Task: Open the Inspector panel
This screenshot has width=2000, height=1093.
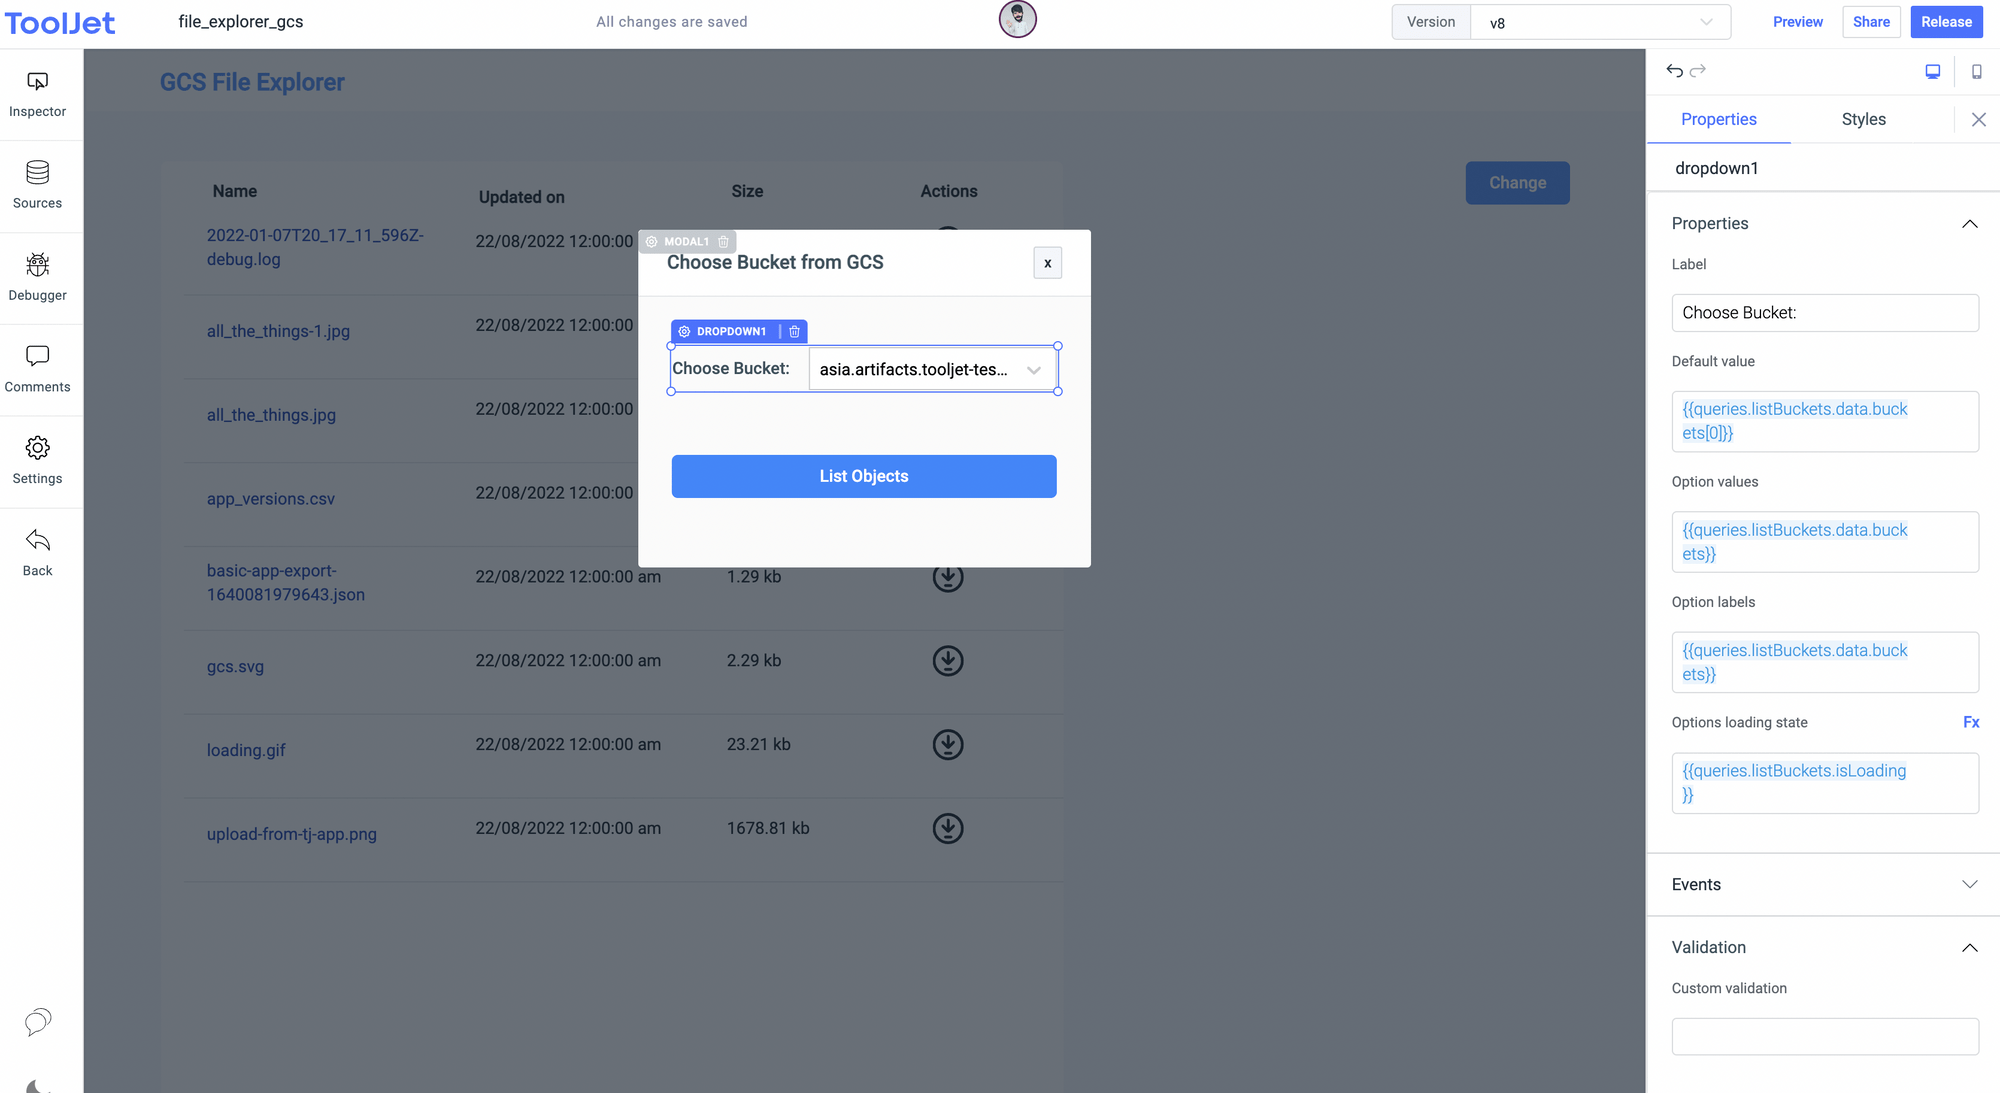Action: (37, 93)
